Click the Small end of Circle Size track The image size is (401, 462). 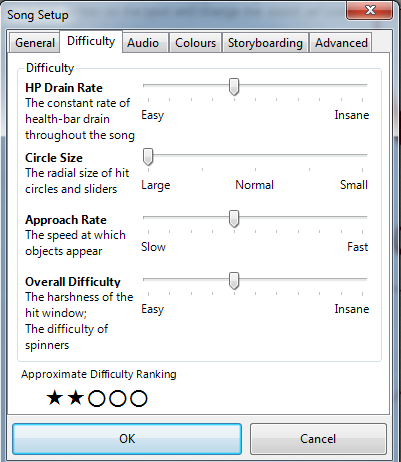click(363, 155)
